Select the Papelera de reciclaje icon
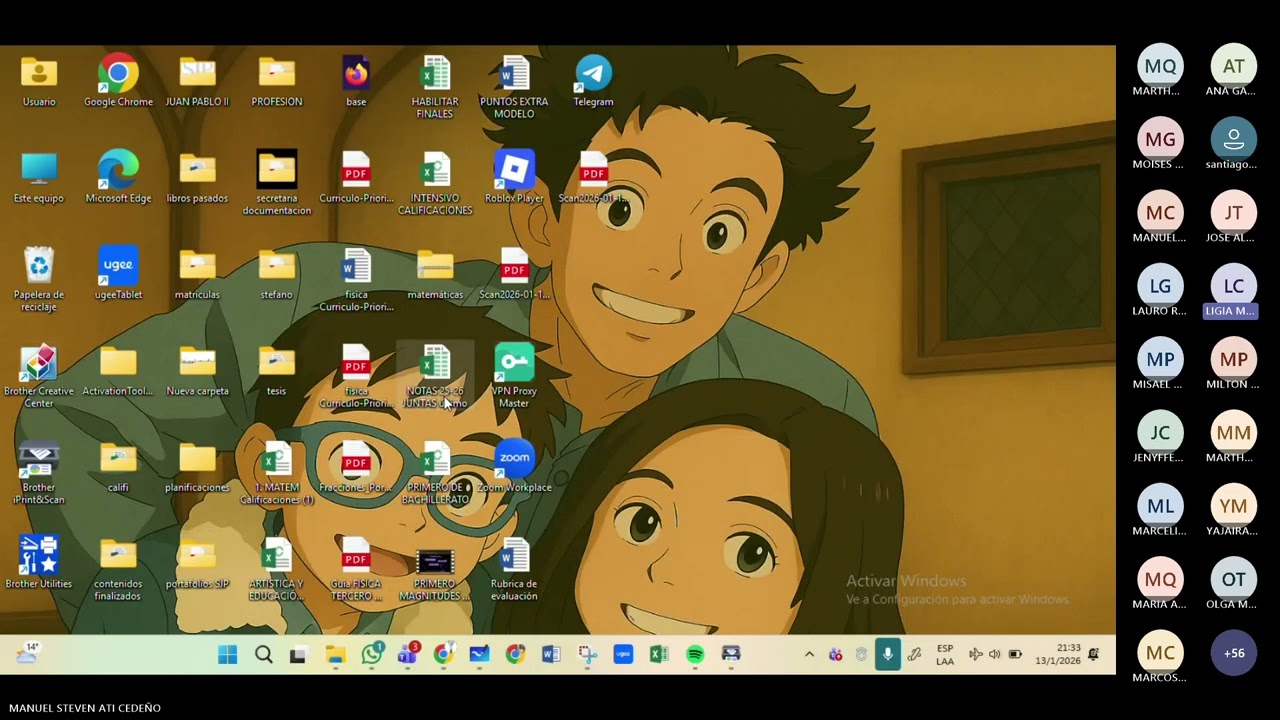Screen dimensions: 1280x720 (39, 280)
